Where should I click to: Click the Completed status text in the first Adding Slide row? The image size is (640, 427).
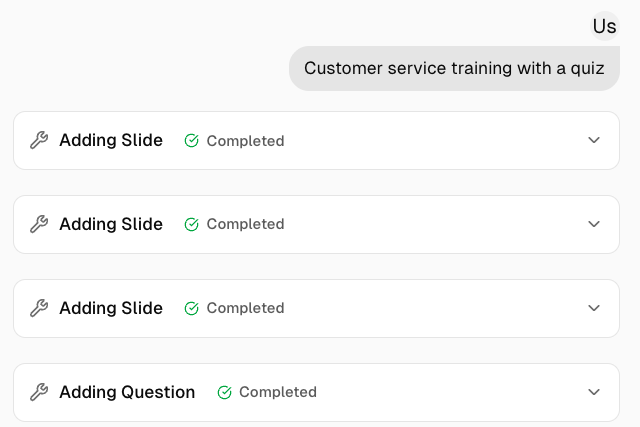pyautogui.click(x=245, y=141)
